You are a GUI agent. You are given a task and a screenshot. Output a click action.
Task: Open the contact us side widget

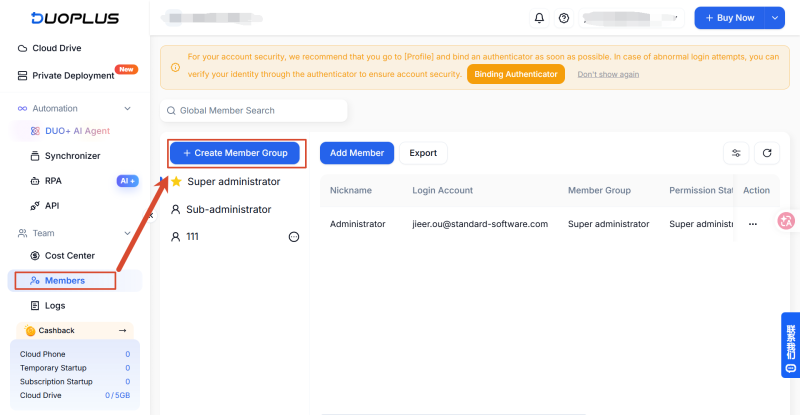[790, 345]
